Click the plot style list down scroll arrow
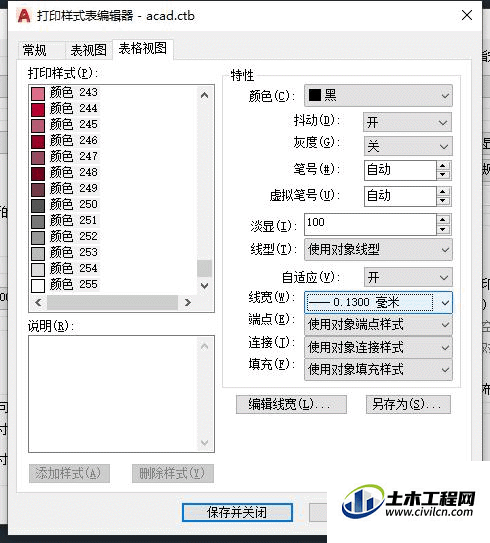Image resolution: width=490 pixels, height=543 pixels. tap(204, 286)
